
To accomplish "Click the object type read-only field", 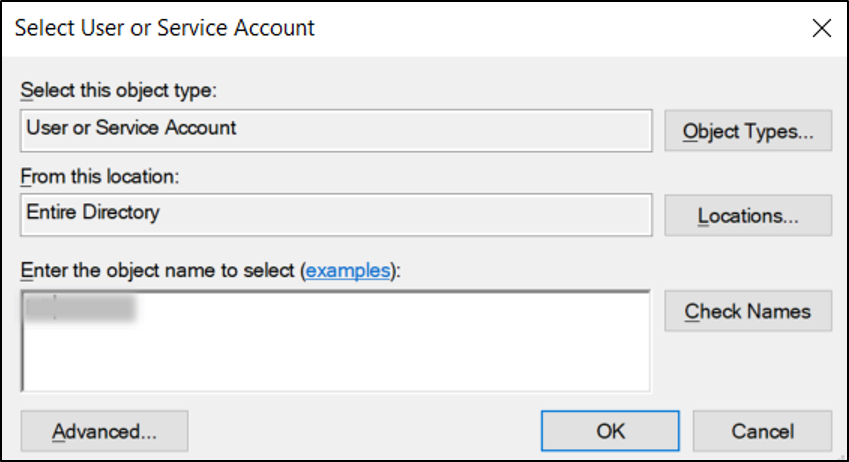I will click(x=400, y=129).
